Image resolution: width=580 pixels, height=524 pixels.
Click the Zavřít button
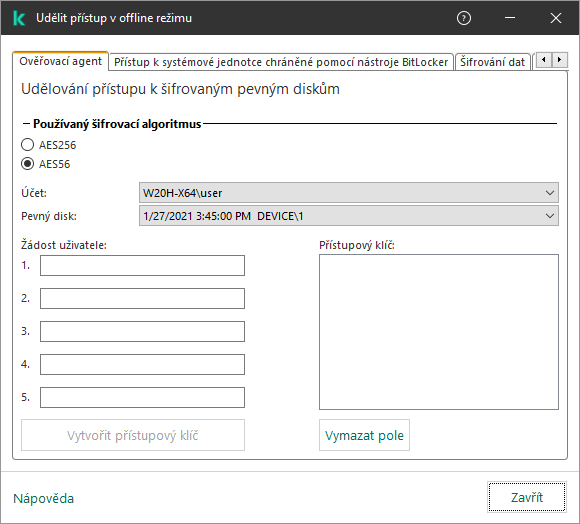click(527, 497)
